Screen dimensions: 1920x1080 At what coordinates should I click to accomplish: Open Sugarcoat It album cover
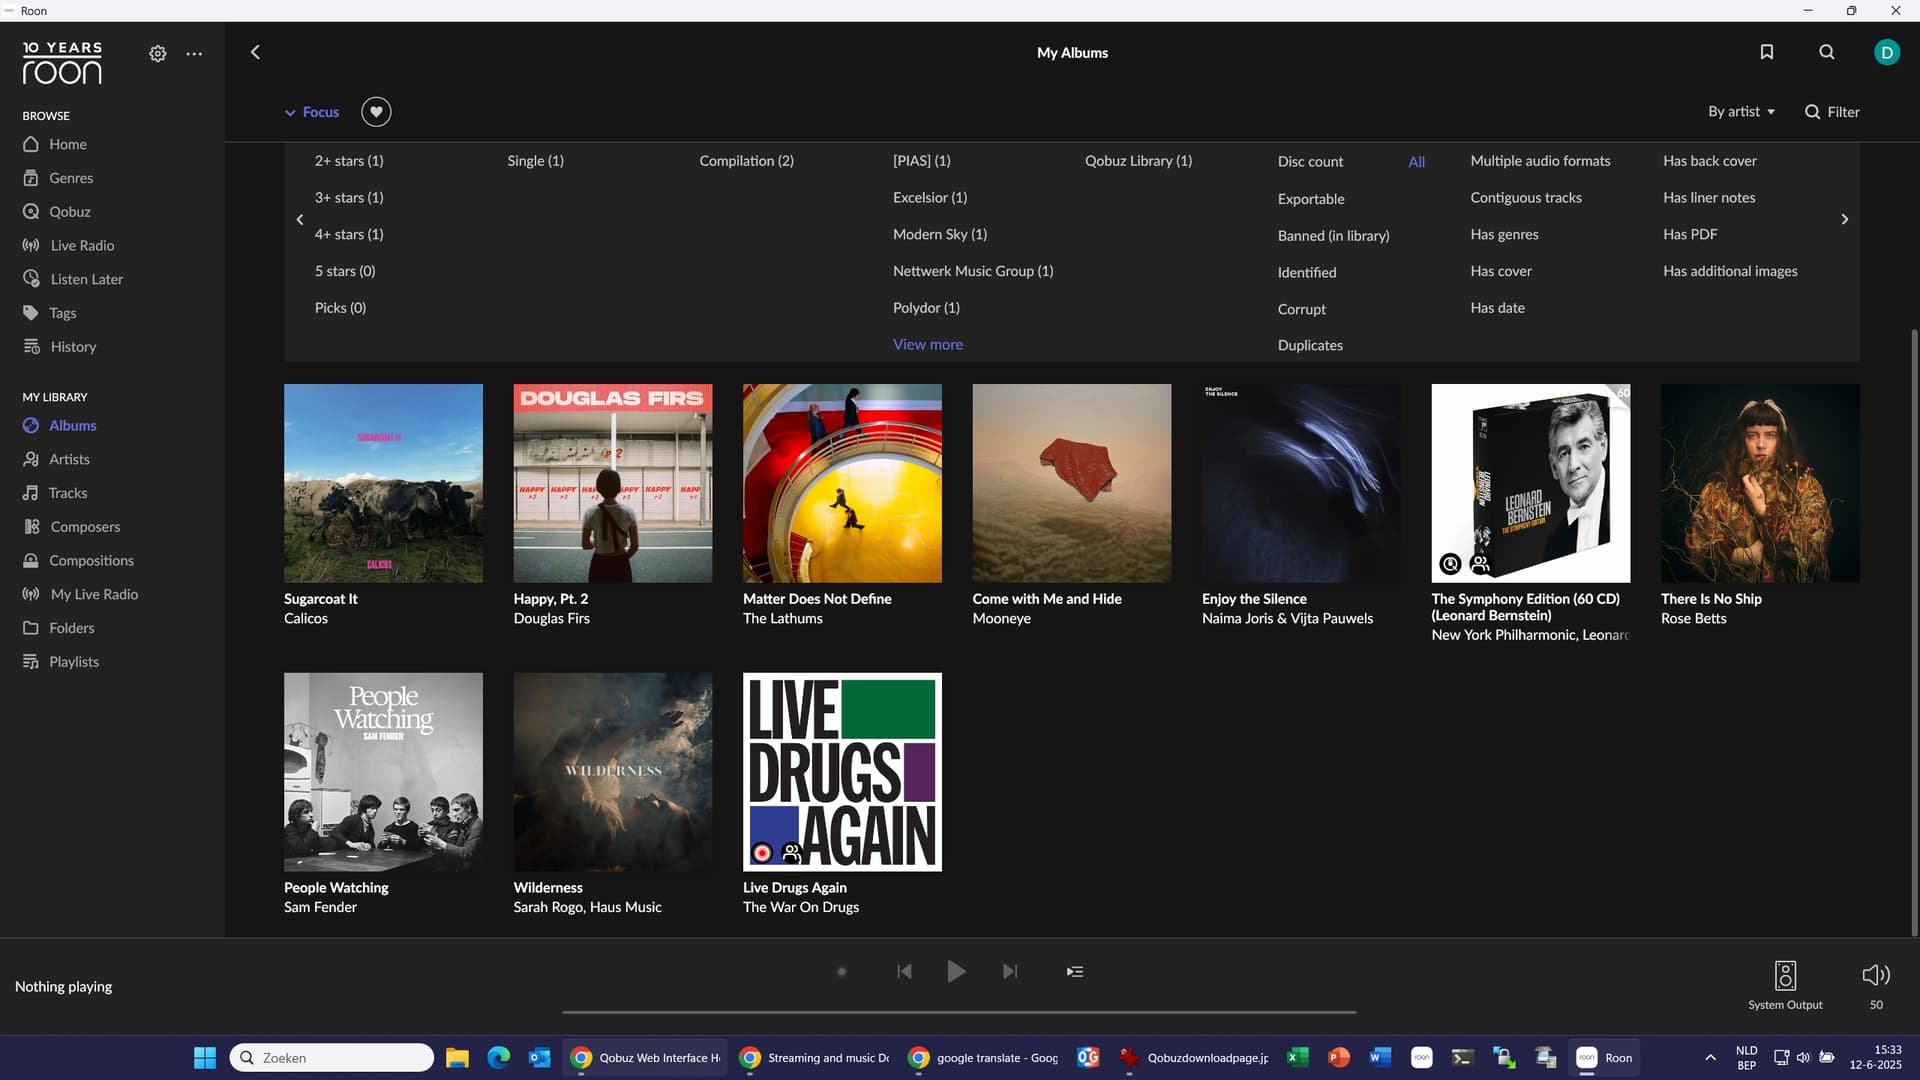pyautogui.click(x=383, y=483)
